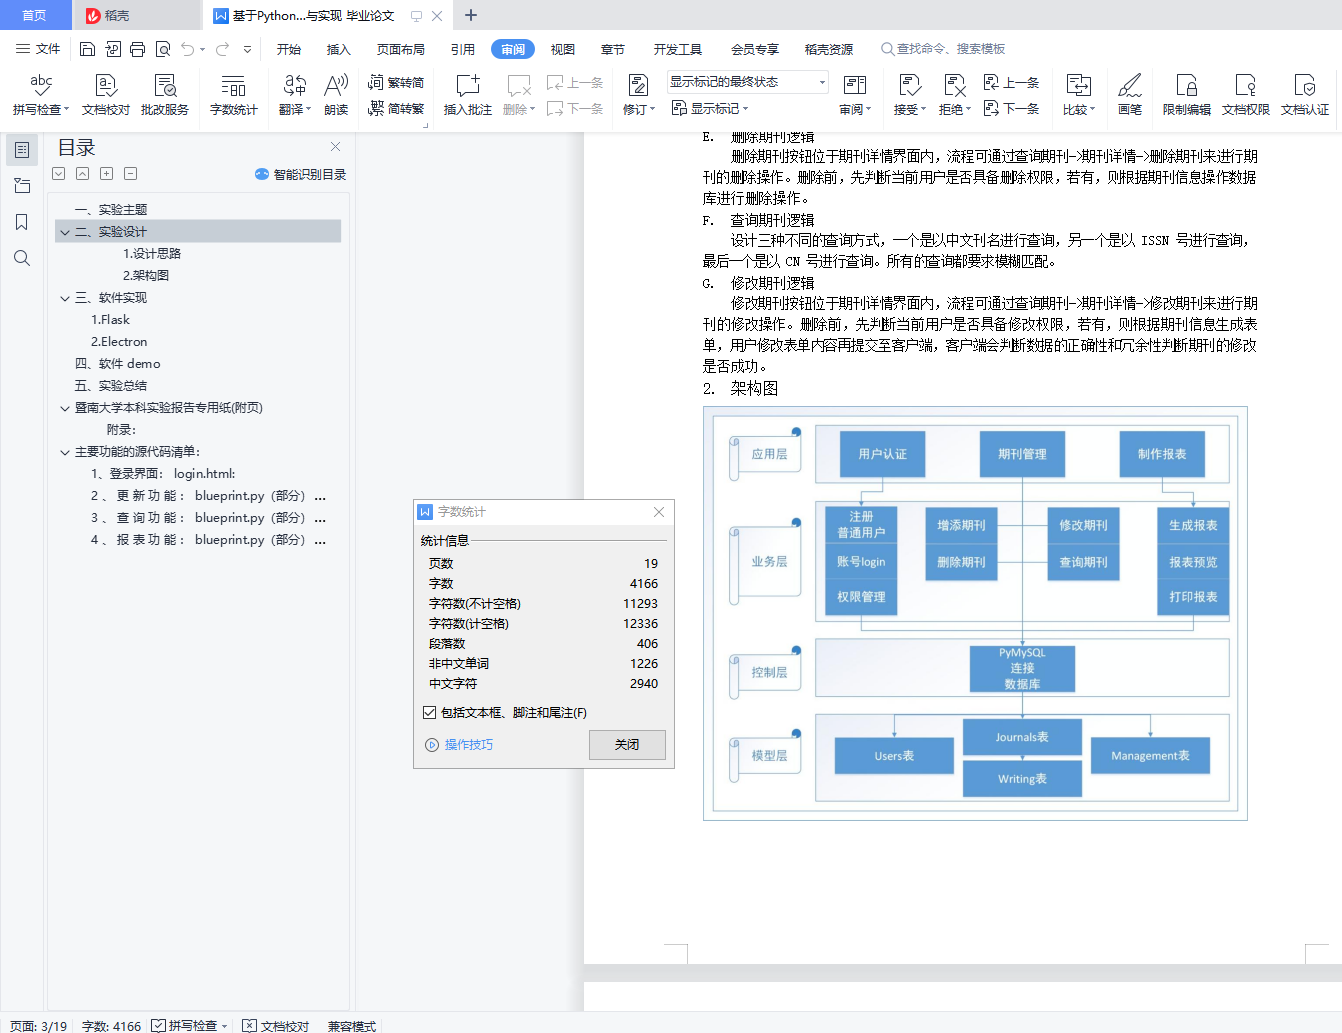Click the 拒绝 reject change icon
1342x1033 pixels.
955,85
